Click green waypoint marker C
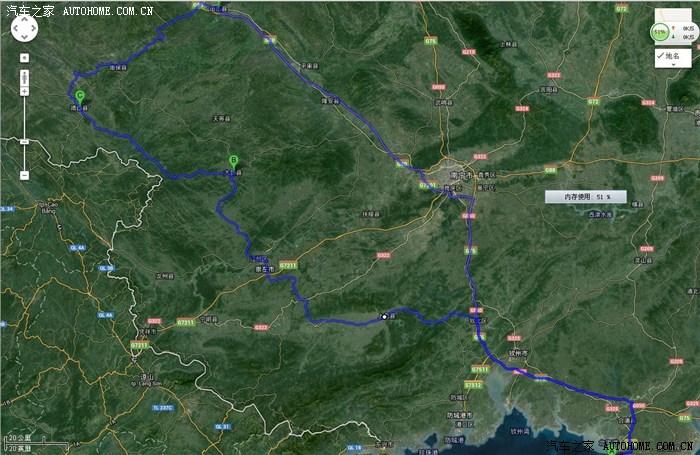This screenshot has height=455, width=700. click(79, 97)
